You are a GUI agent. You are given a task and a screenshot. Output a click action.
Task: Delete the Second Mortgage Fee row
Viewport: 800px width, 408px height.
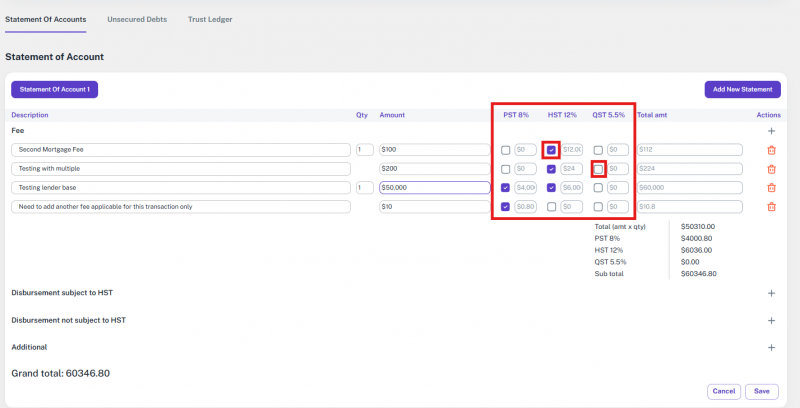click(771, 150)
